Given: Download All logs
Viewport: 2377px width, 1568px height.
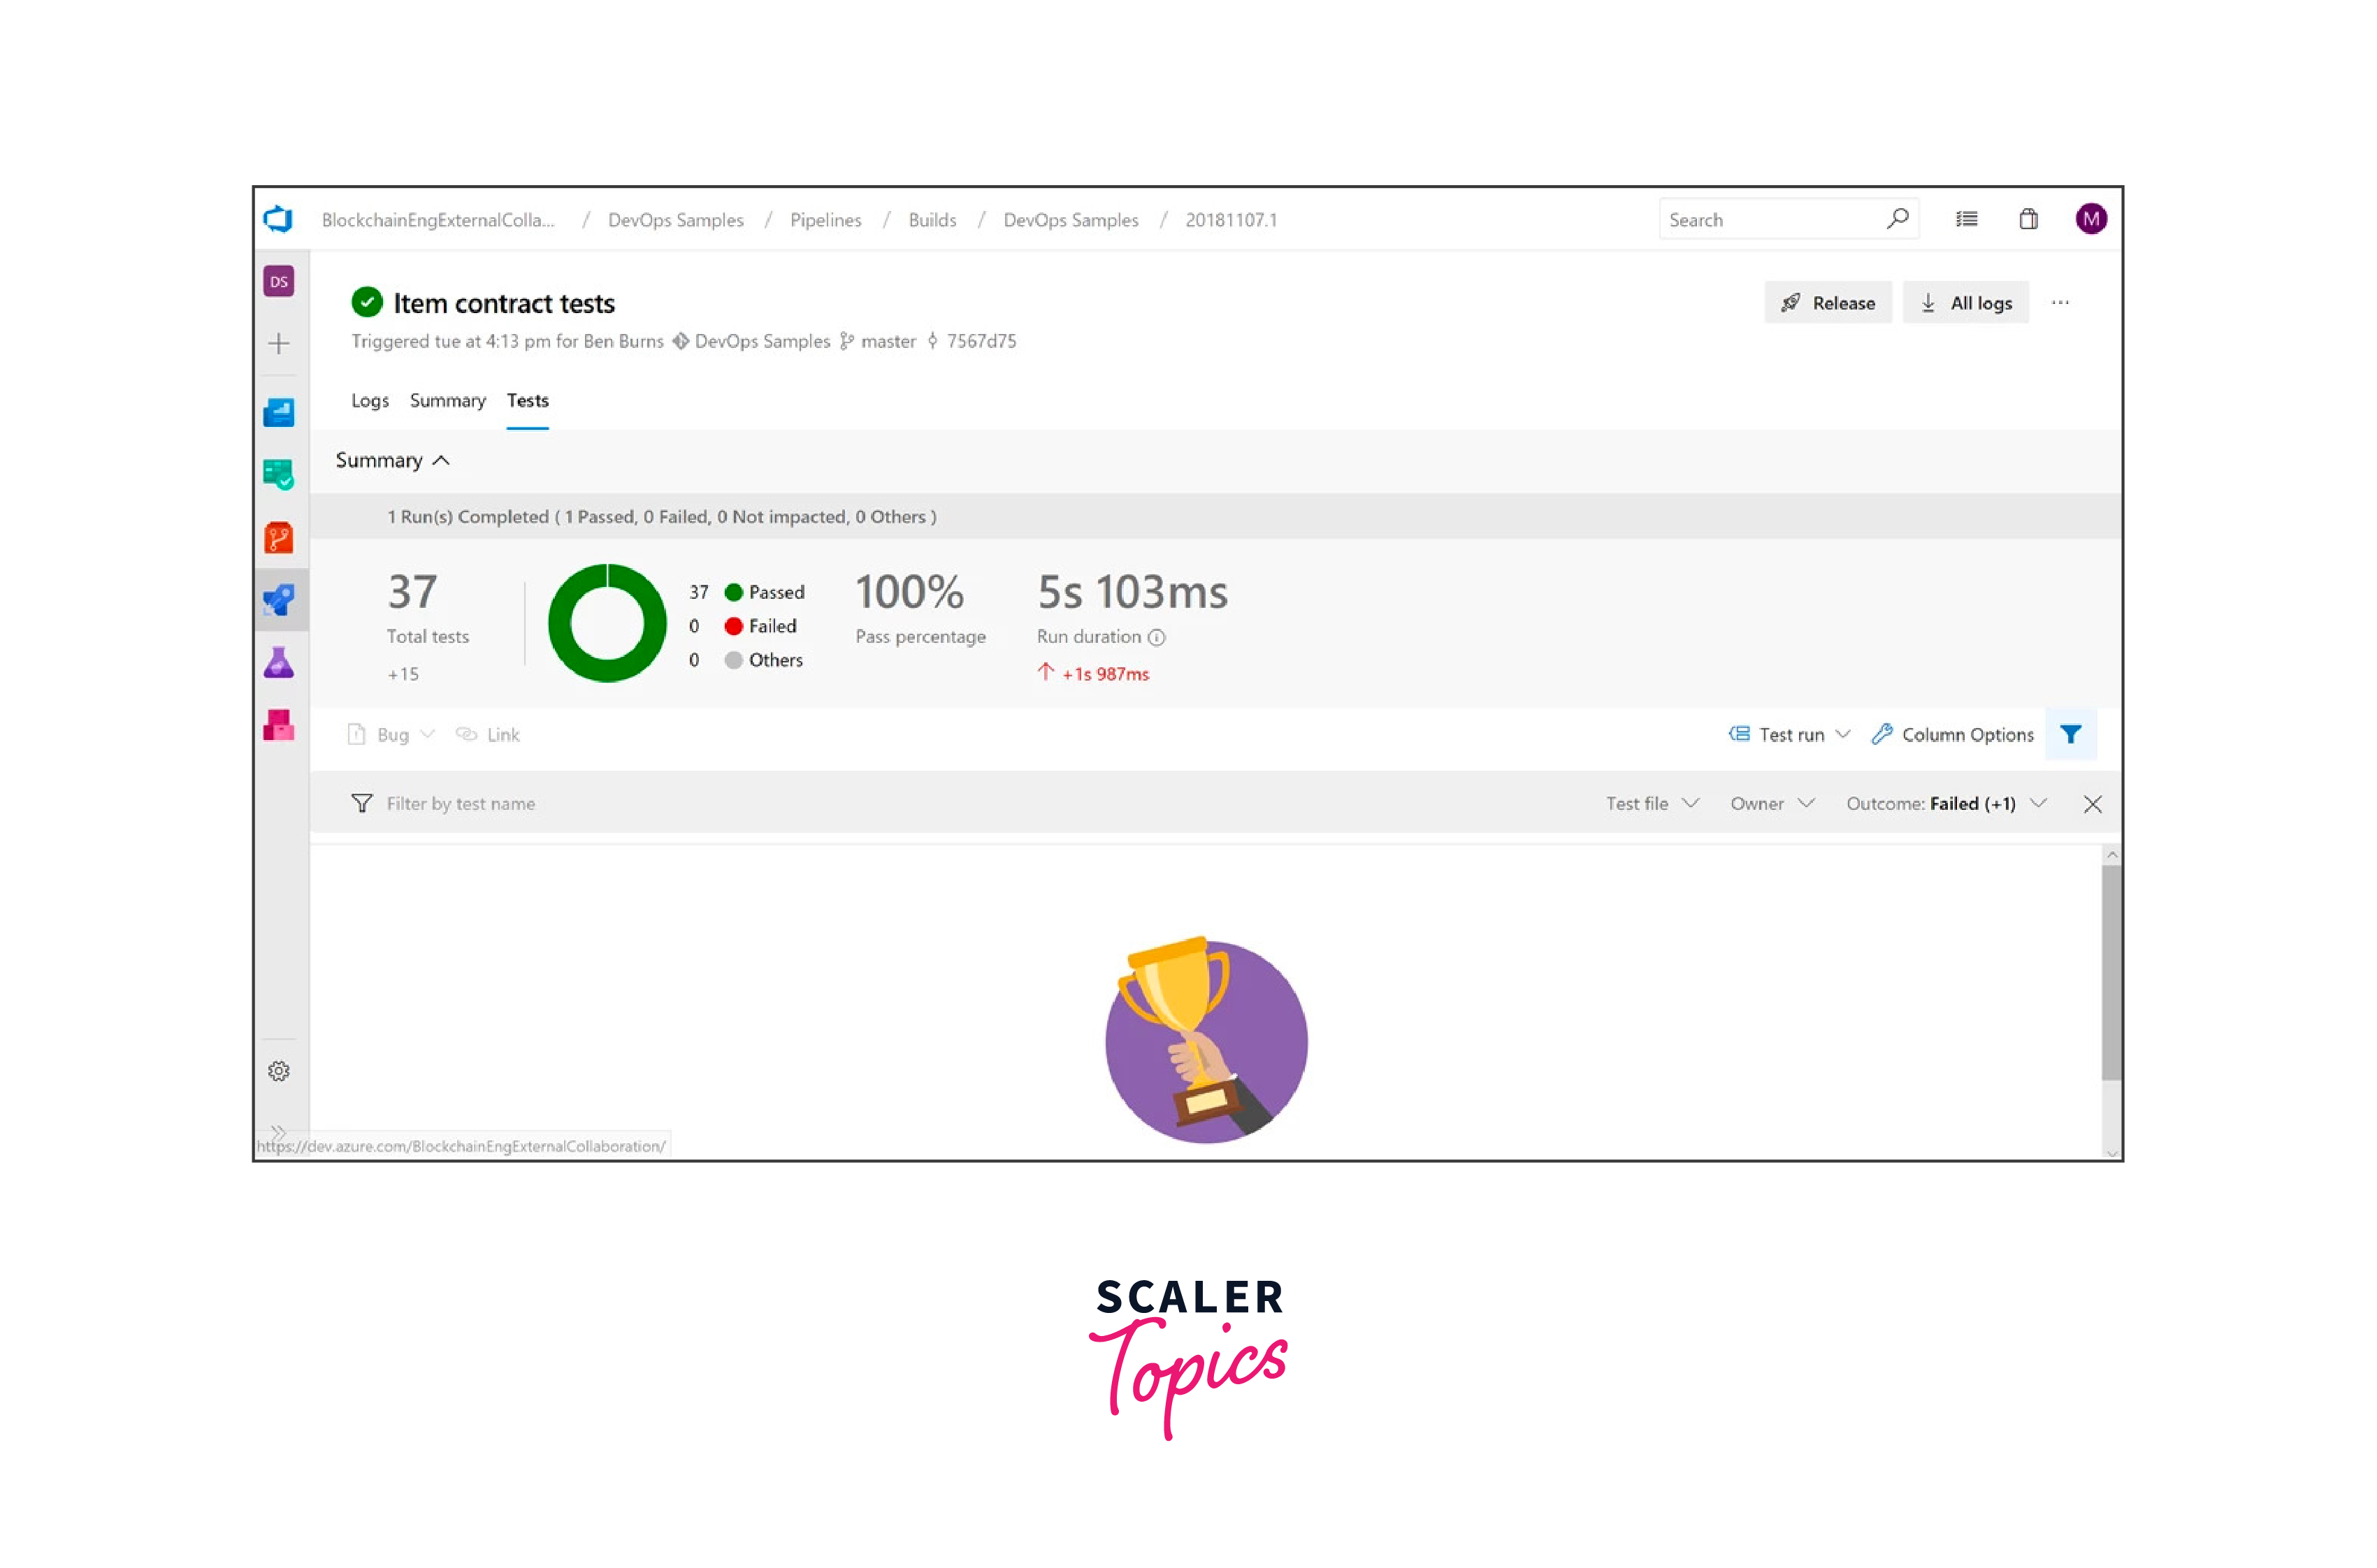Looking at the screenshot, I should click(x=1966, y=303).
